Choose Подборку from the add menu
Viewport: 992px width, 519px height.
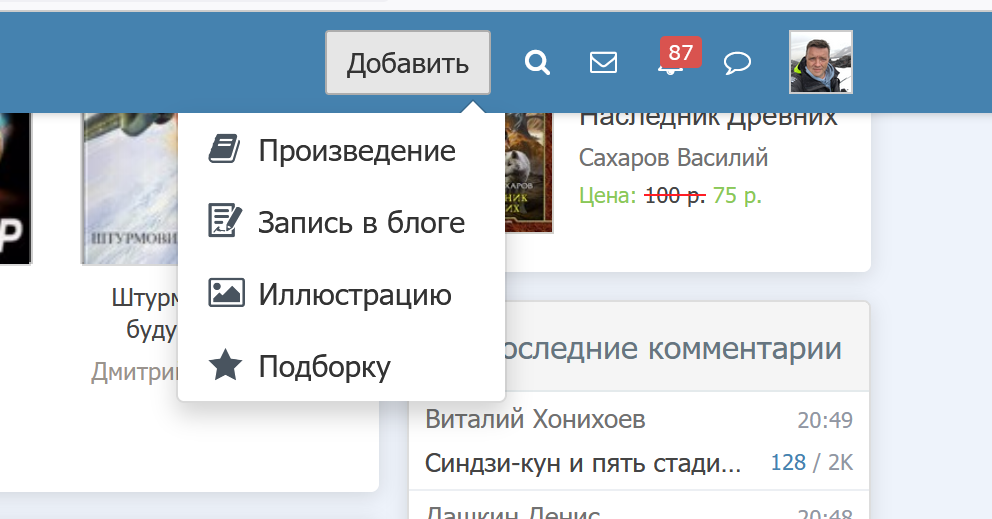click(324, 367)
